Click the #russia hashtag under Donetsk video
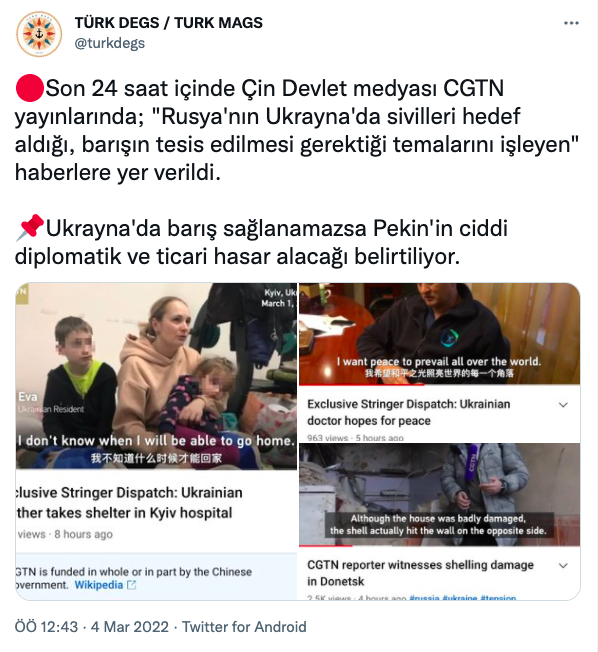 point(424,598)
